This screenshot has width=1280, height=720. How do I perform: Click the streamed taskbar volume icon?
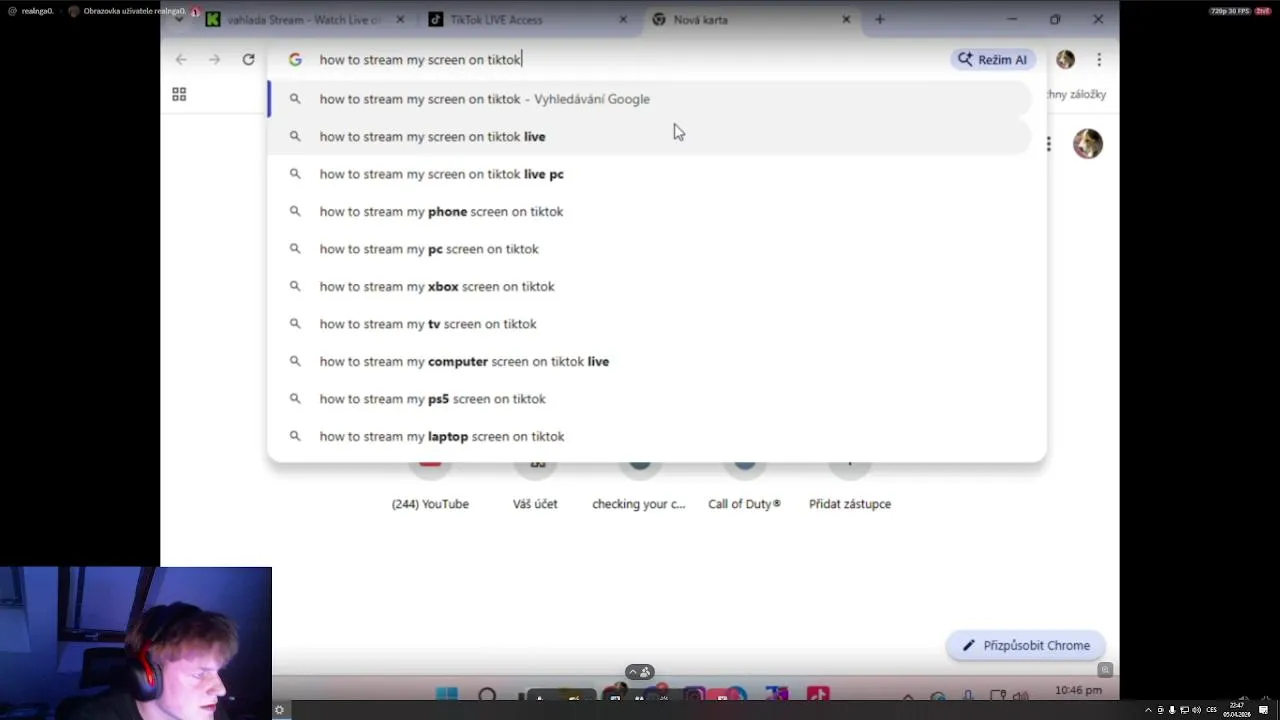click(1020, 695)
